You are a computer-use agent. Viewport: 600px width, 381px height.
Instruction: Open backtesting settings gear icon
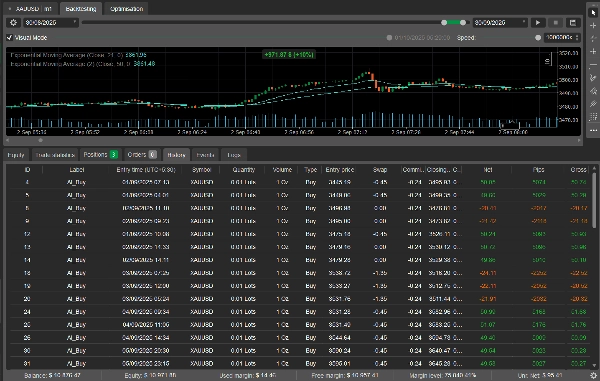pyautogui.click(x=13, y=23)
